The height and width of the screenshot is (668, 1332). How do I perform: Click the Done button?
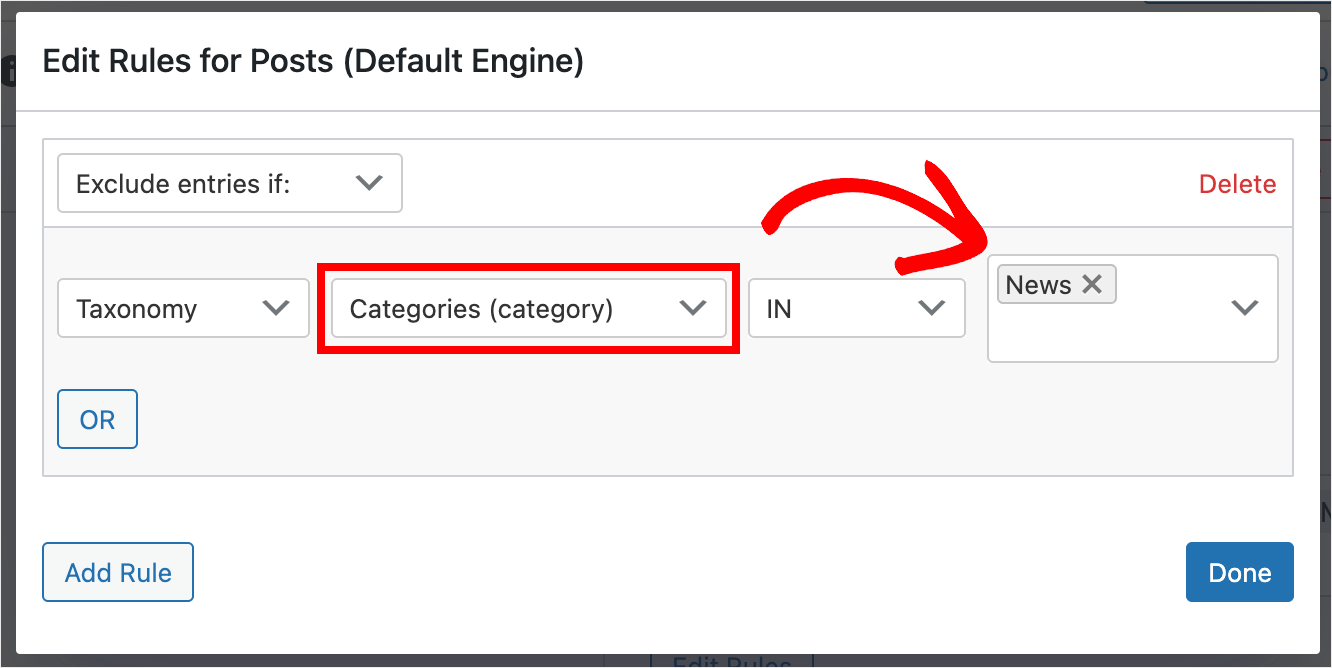1240,573
